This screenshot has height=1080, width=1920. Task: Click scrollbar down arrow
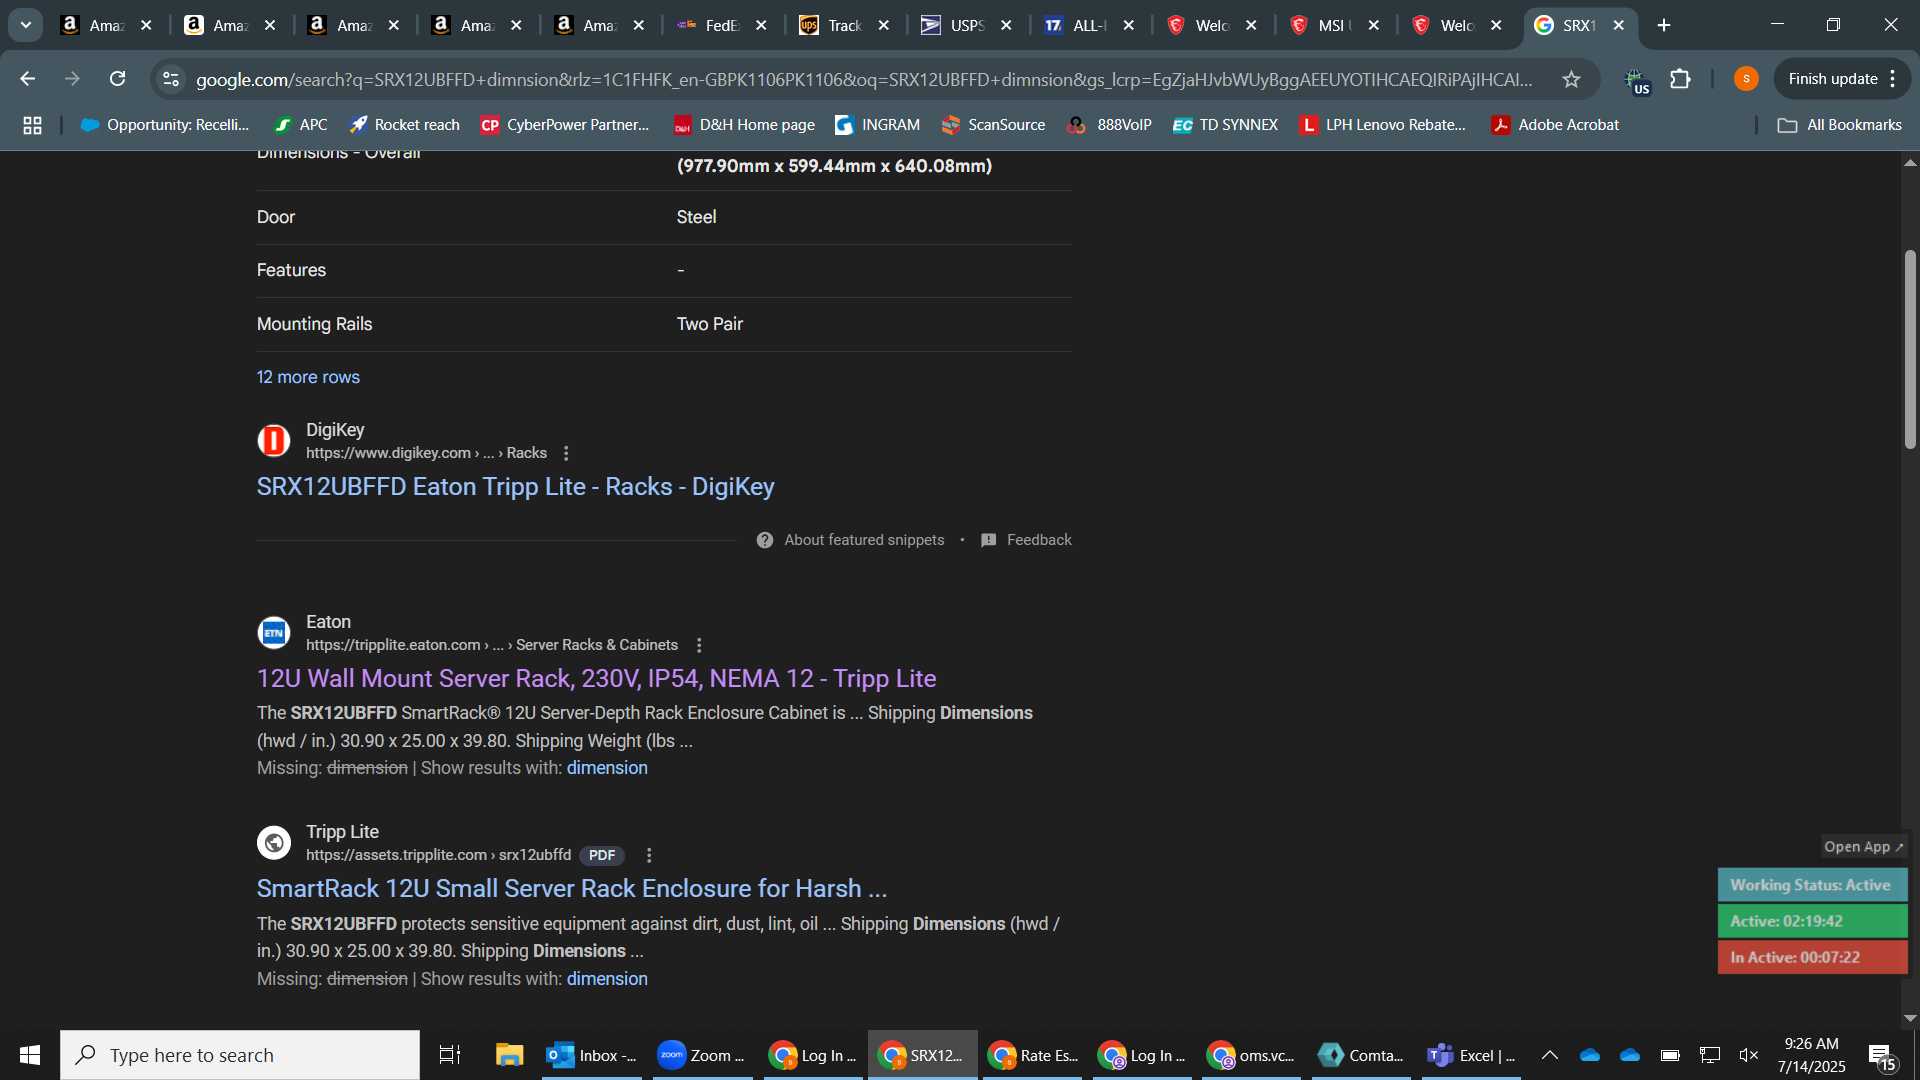[x=1910, y=1018]
